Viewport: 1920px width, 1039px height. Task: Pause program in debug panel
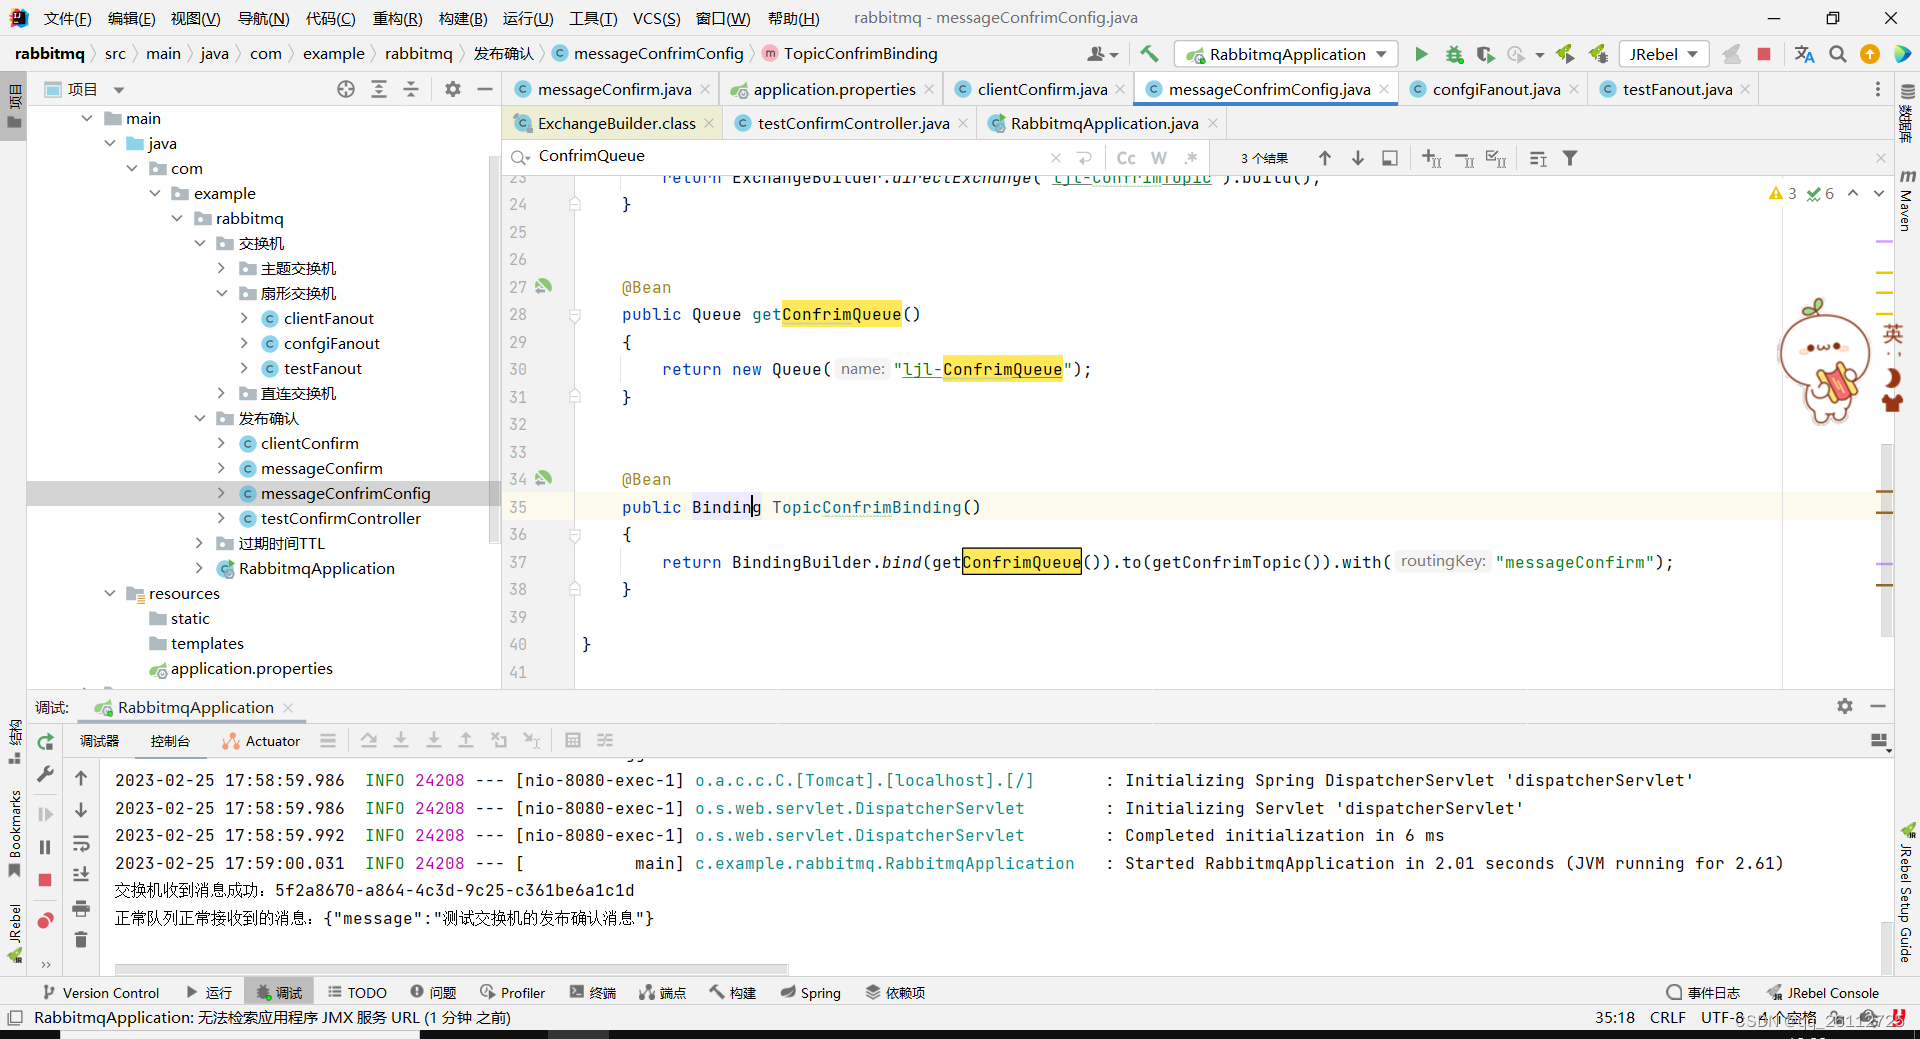[x=45, y=847]
